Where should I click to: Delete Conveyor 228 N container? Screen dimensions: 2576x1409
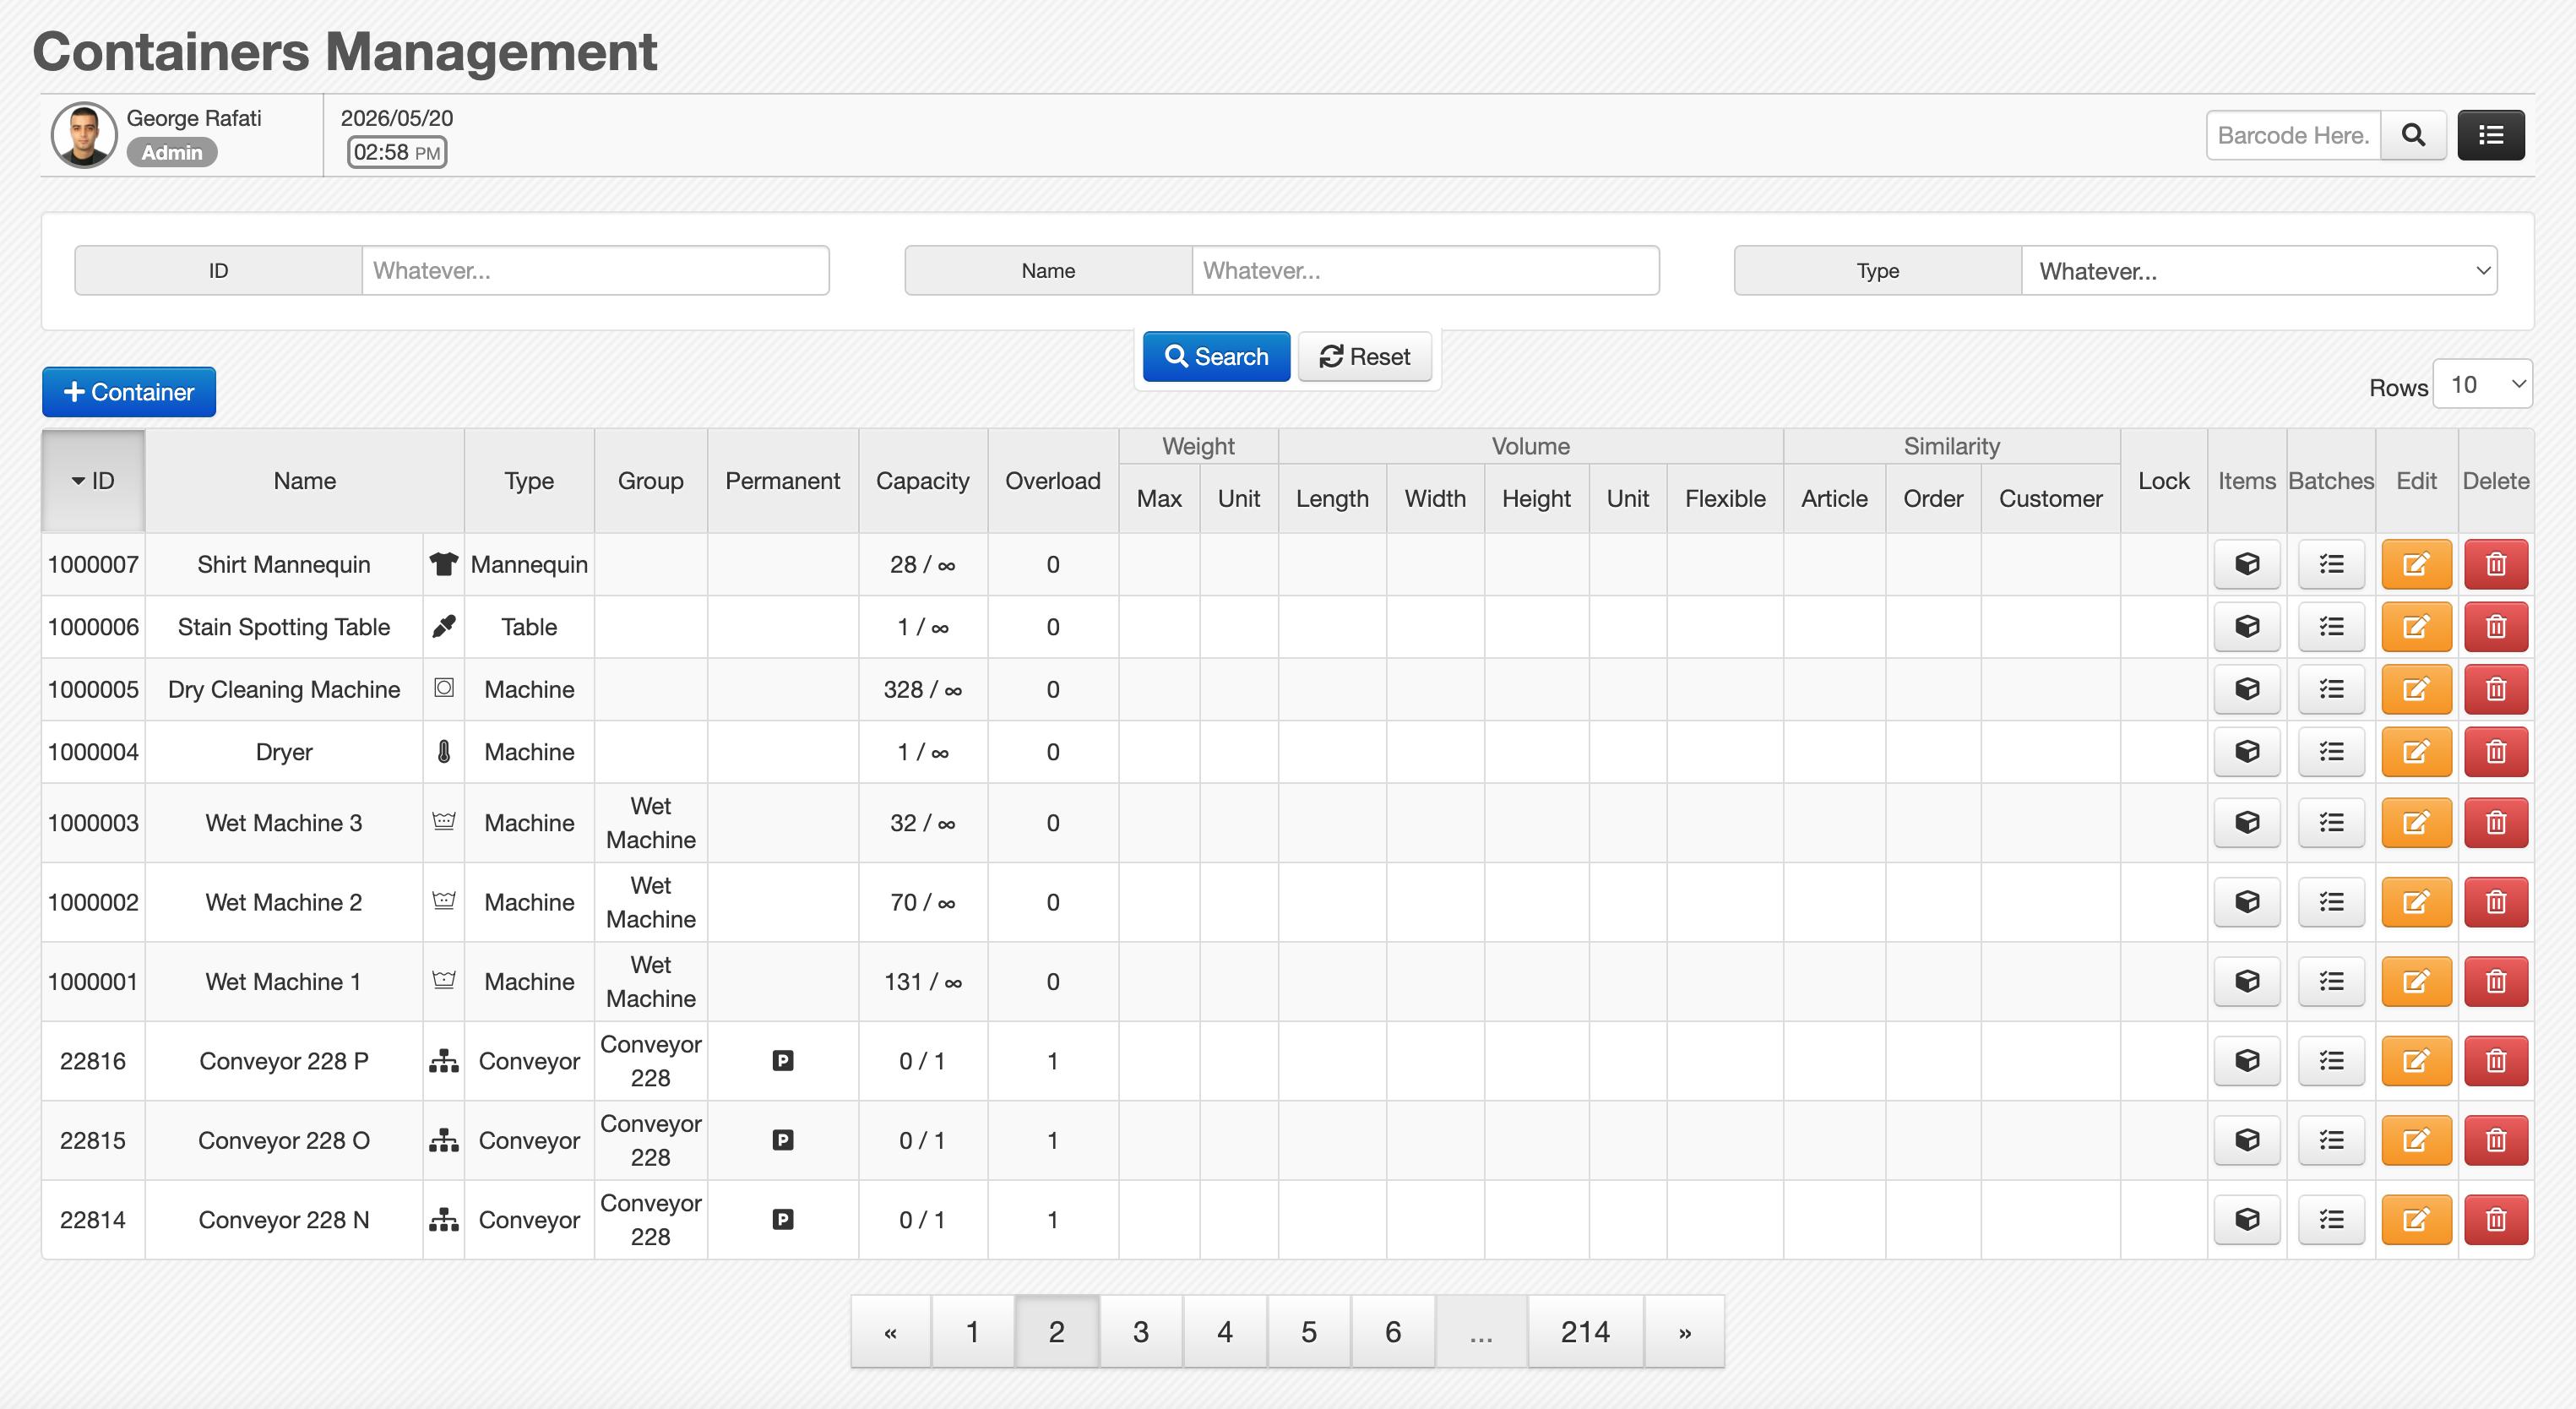coord(2496,1220)
